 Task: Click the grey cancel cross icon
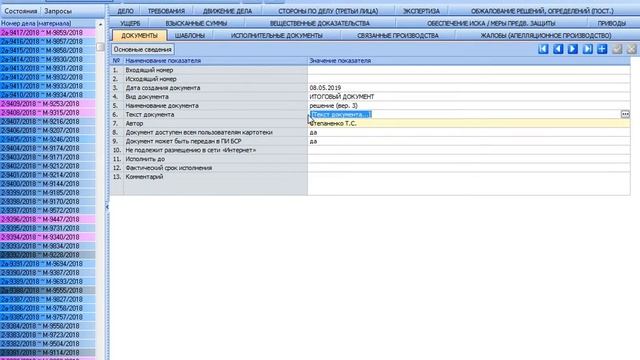coord(632,49)
